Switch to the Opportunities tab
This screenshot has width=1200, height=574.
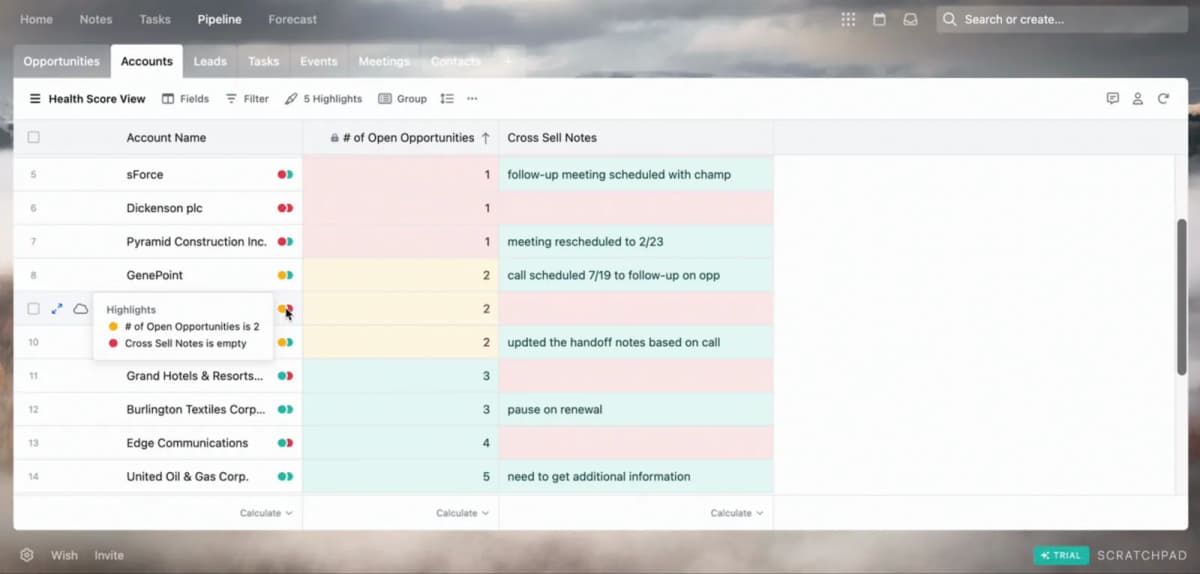coord(62,61)
